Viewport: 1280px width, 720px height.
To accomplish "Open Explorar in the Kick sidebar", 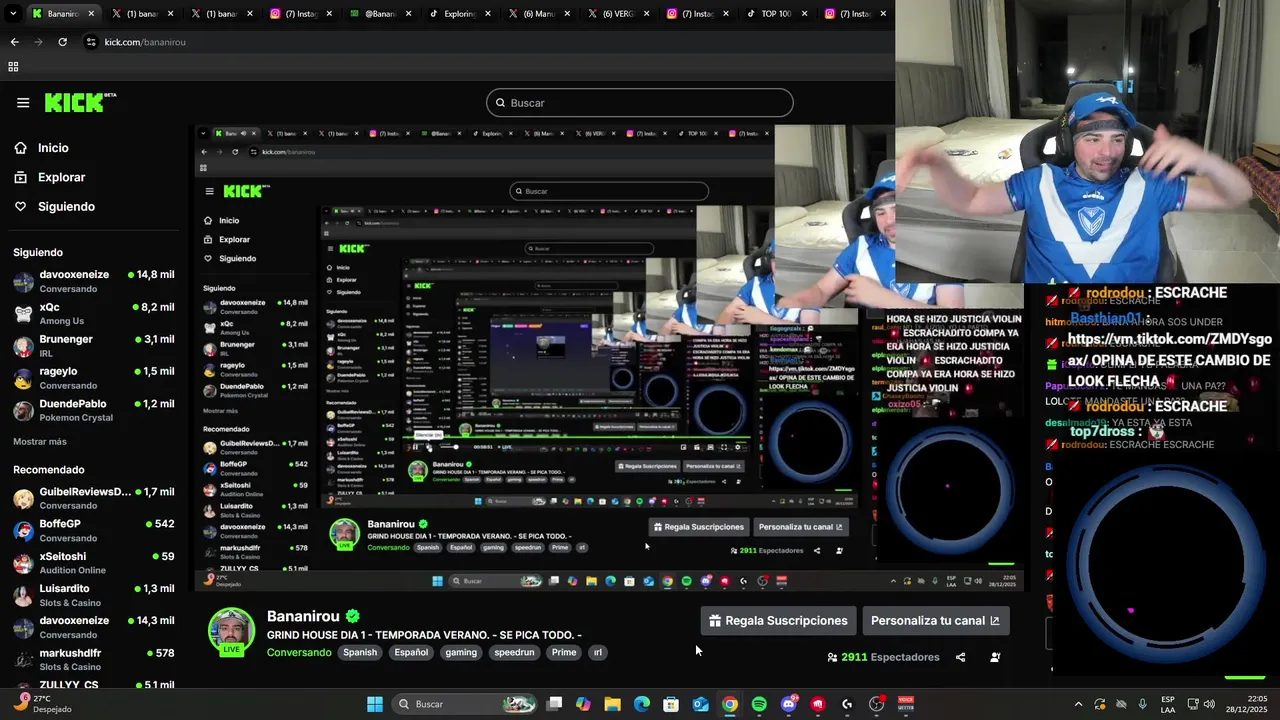I will pos(62,177).
